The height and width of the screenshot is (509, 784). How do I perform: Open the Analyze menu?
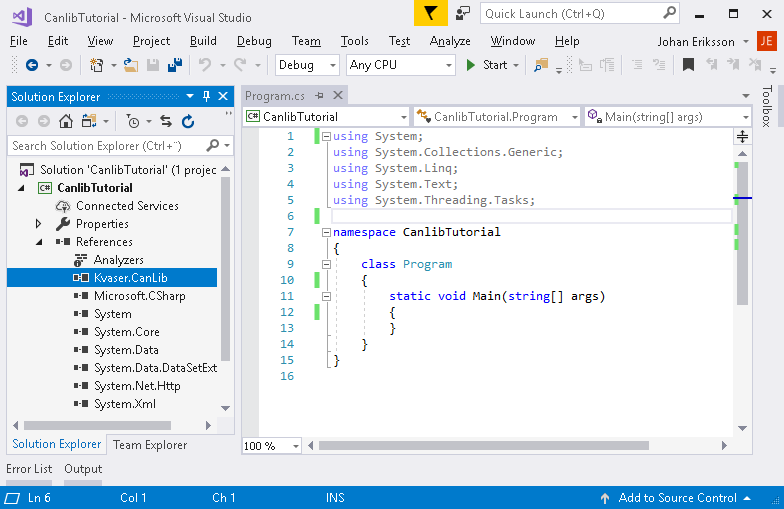pyautogui.click(x=450, y=41)
